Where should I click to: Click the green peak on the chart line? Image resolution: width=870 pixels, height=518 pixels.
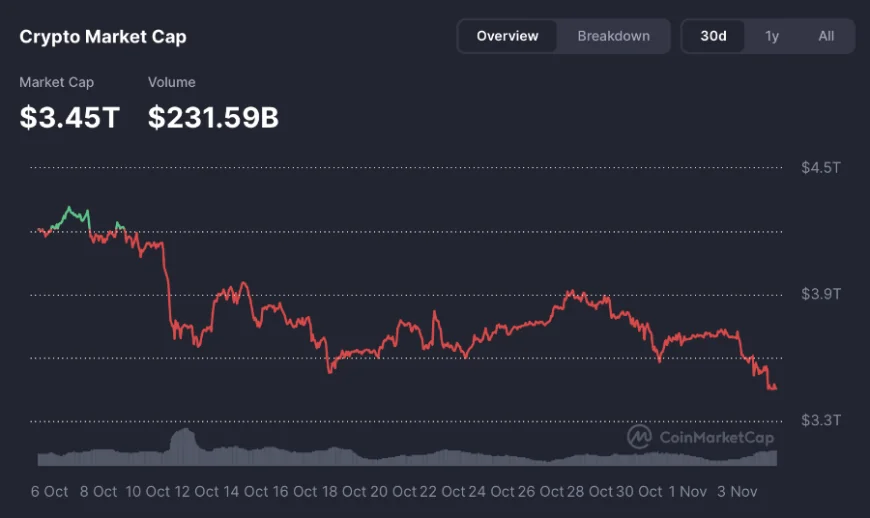pos(69,208)
